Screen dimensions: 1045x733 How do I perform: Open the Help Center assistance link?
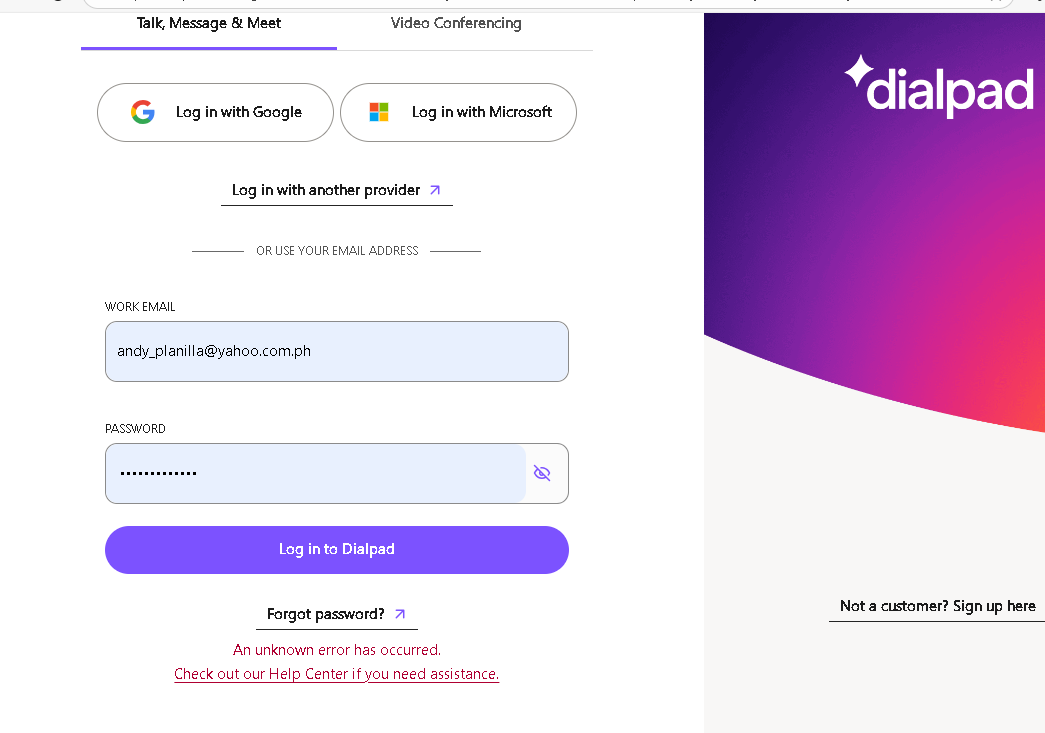pos(336,674)
